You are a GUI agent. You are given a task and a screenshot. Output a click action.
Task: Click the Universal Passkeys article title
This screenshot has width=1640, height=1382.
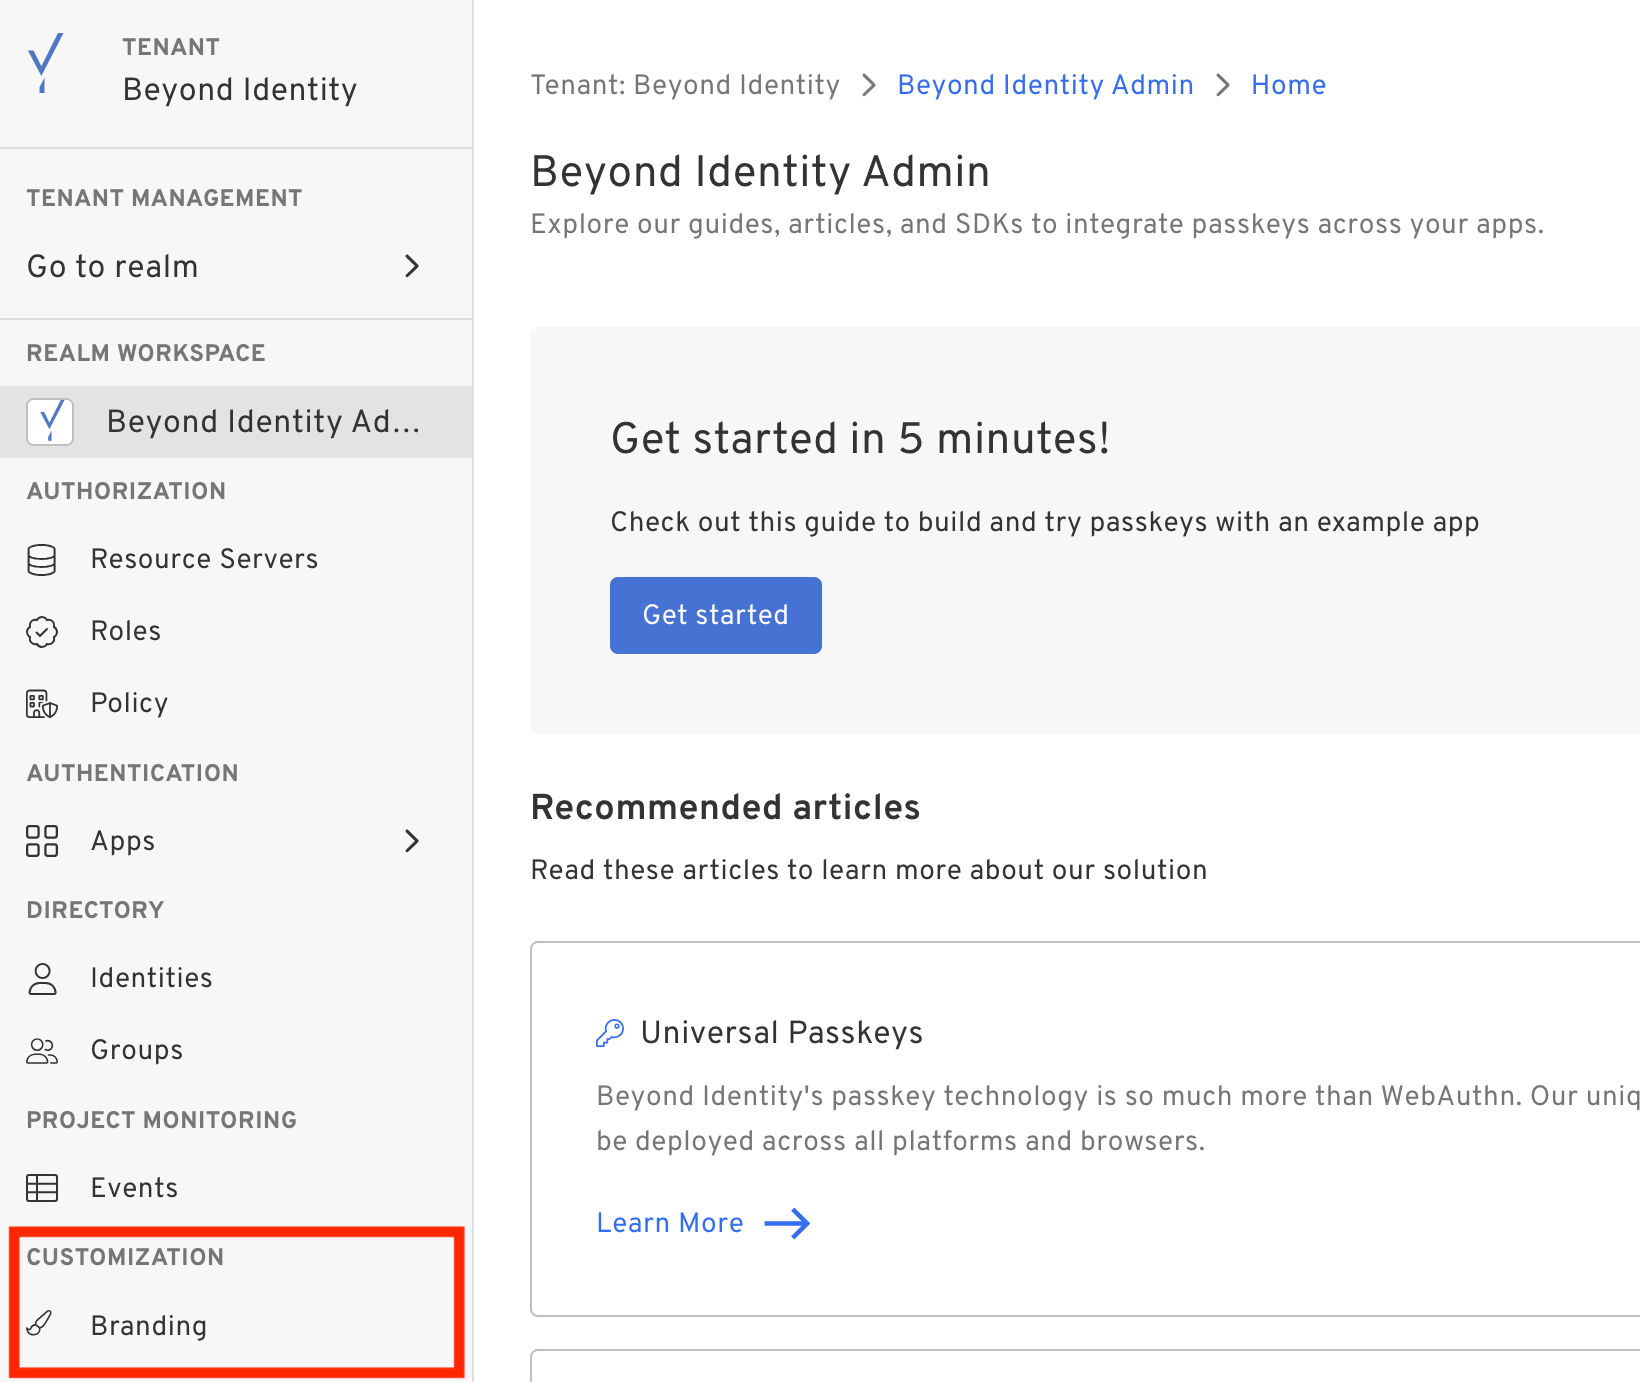(782, 1033)
